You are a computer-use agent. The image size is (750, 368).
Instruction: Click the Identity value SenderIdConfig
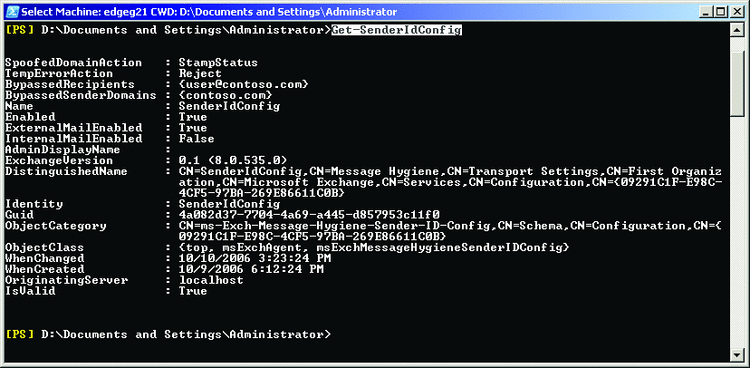click(229, 204)
